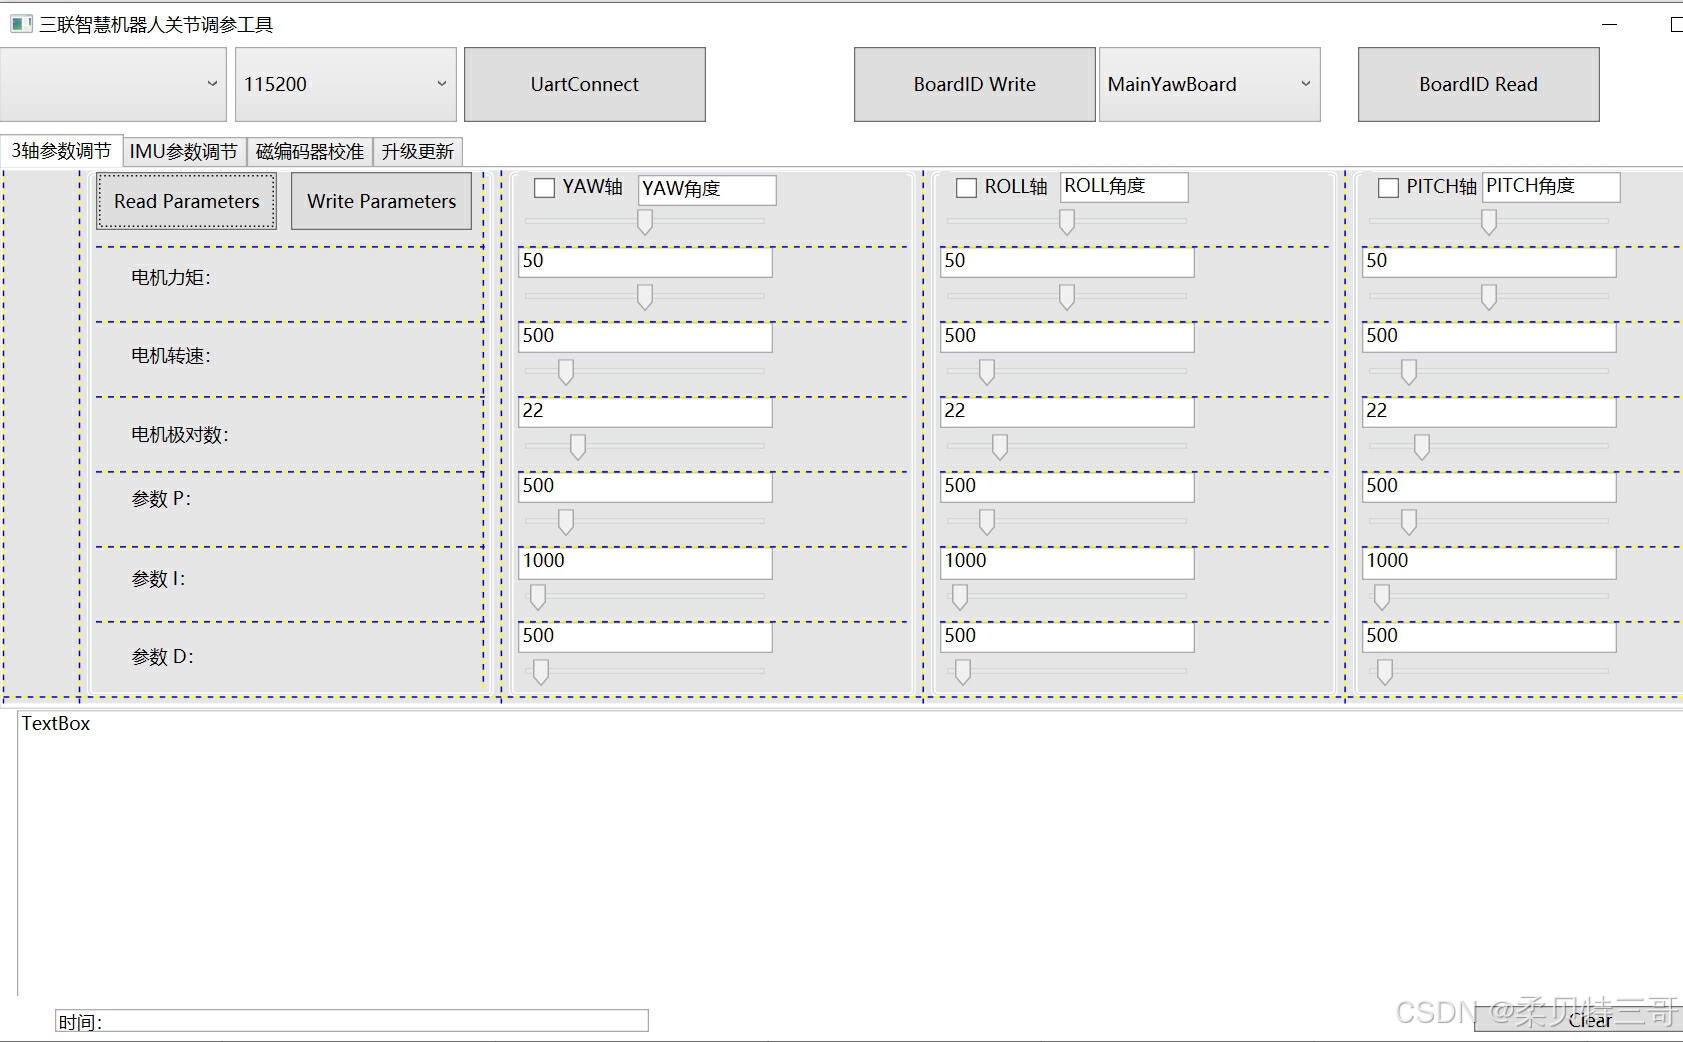Click the UartConnect button
Viewport: 1683px width, 1042px height.
pos(585,84)
